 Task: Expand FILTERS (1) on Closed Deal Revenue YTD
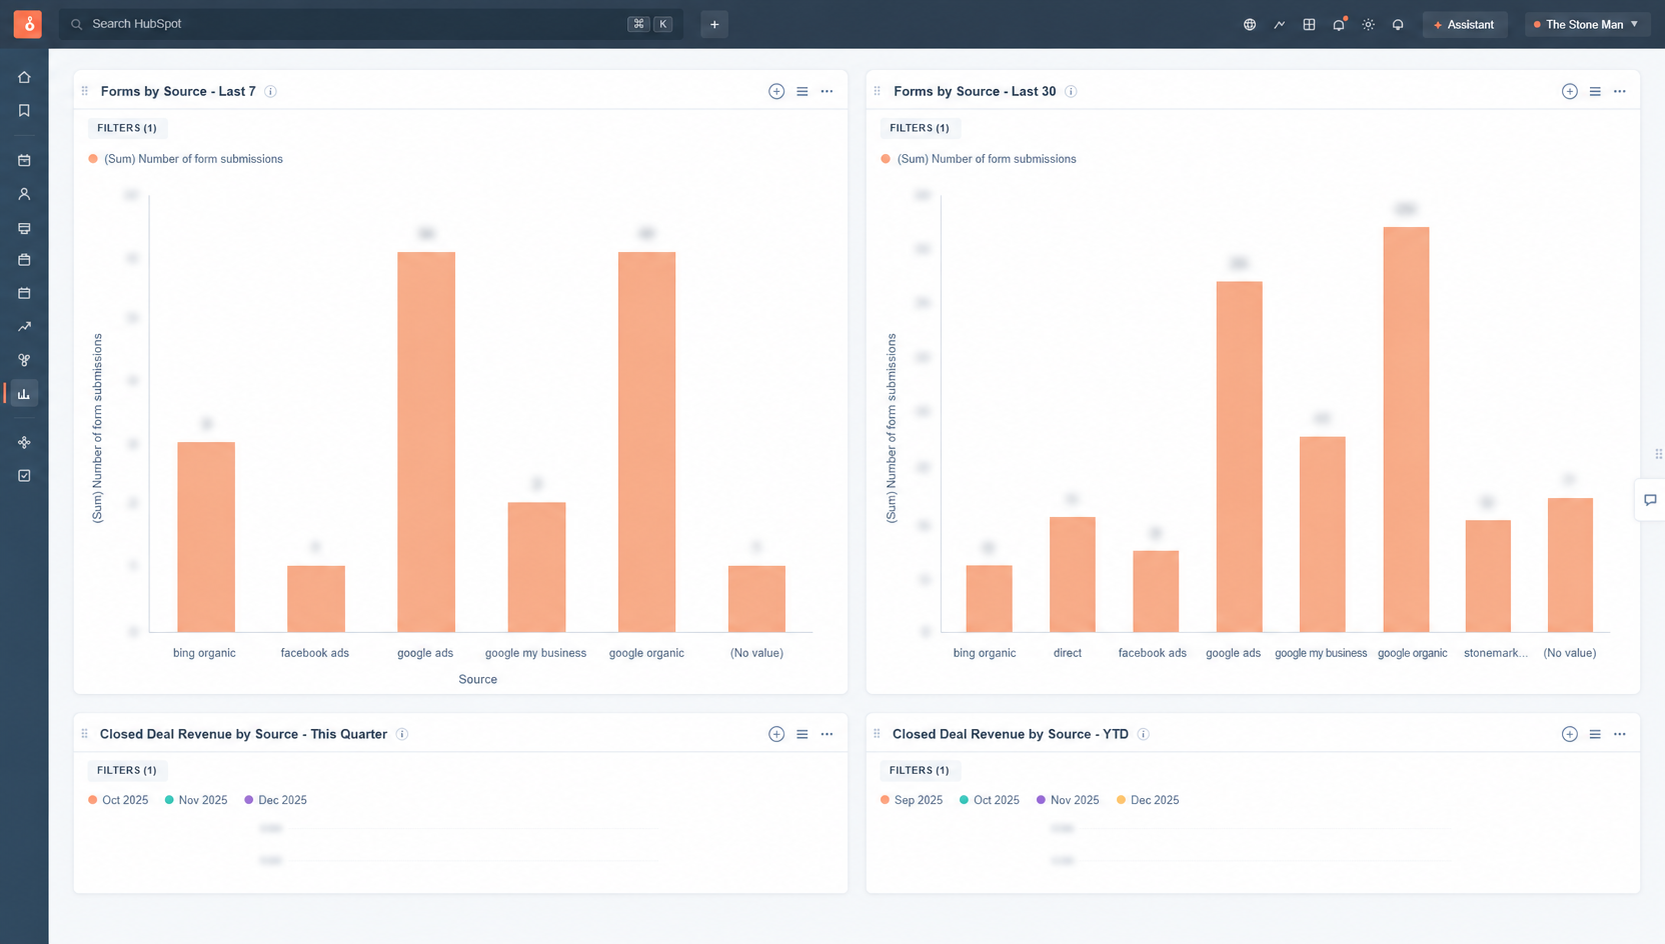point(920,770)
